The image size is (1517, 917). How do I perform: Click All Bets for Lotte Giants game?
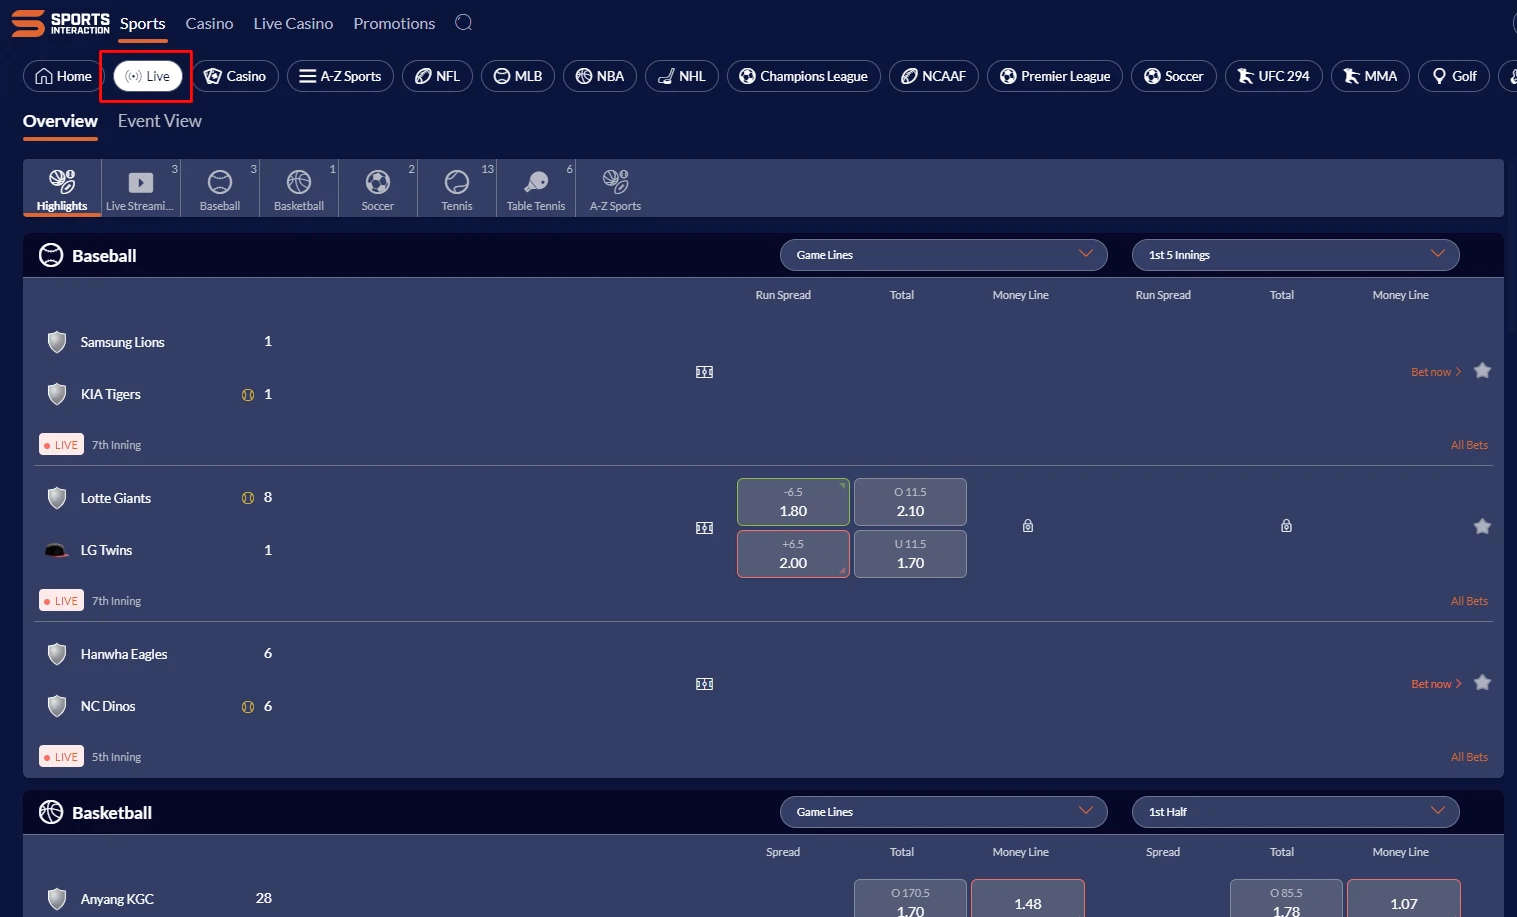pos(1468,601)
